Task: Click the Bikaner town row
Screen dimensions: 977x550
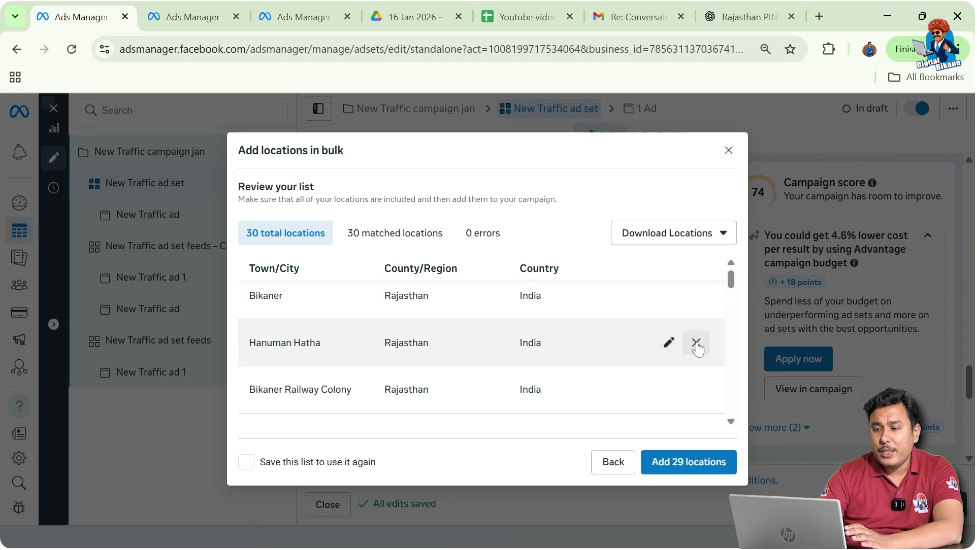Action: coord(482,296)
